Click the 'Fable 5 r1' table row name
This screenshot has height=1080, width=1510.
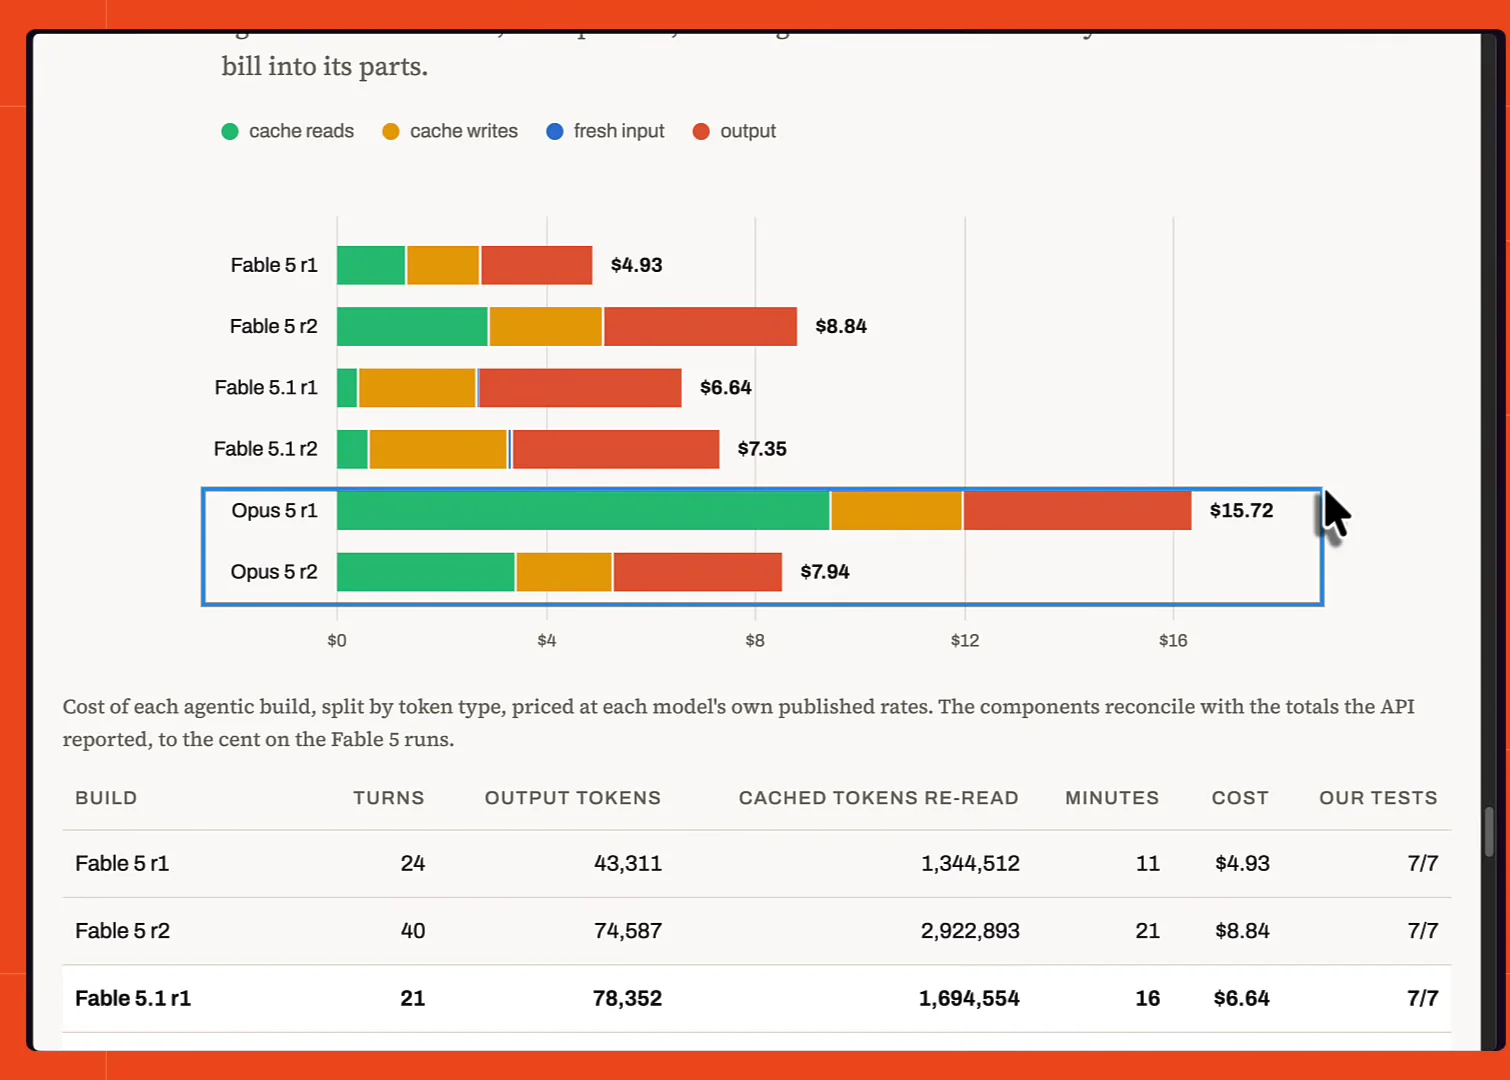pyautogui.click(x=122, y=863)
